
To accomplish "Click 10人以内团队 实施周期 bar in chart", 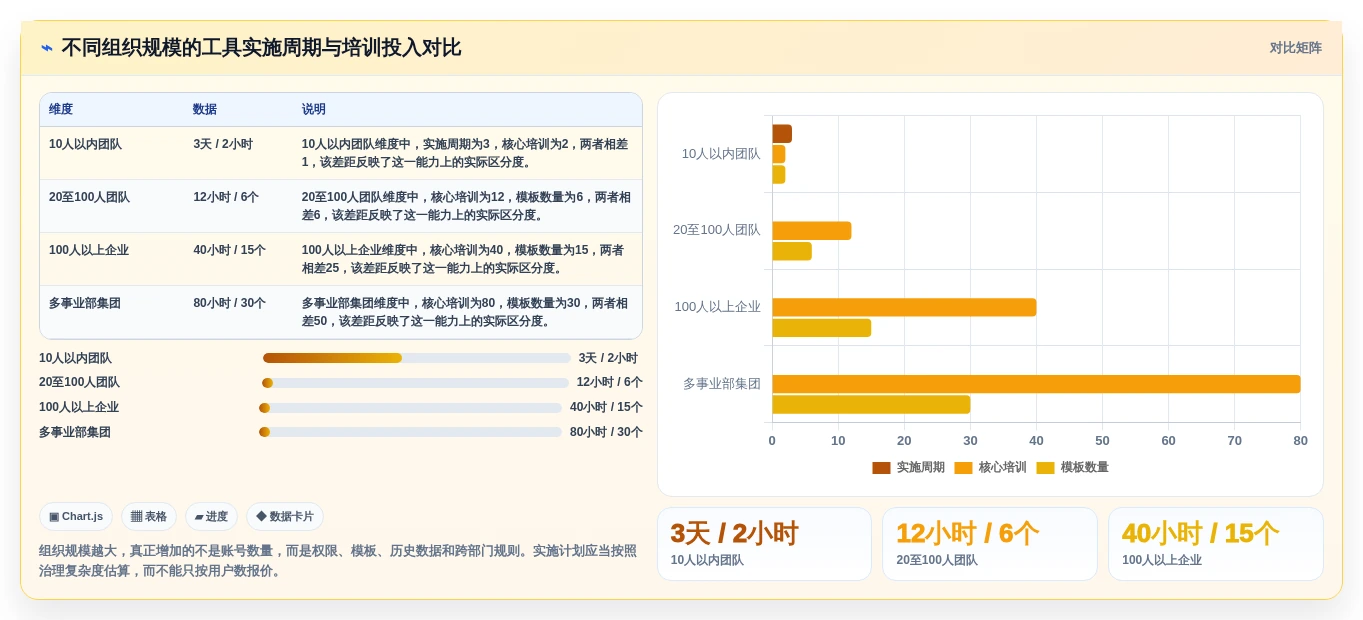I will pos(782,134).
